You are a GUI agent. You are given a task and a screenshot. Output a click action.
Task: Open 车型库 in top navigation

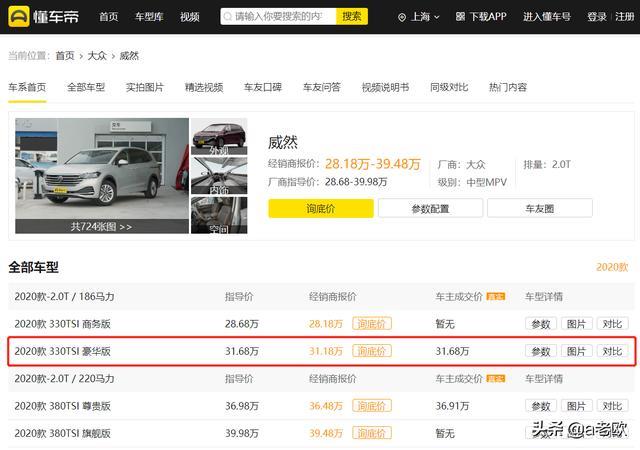(149, 17)
